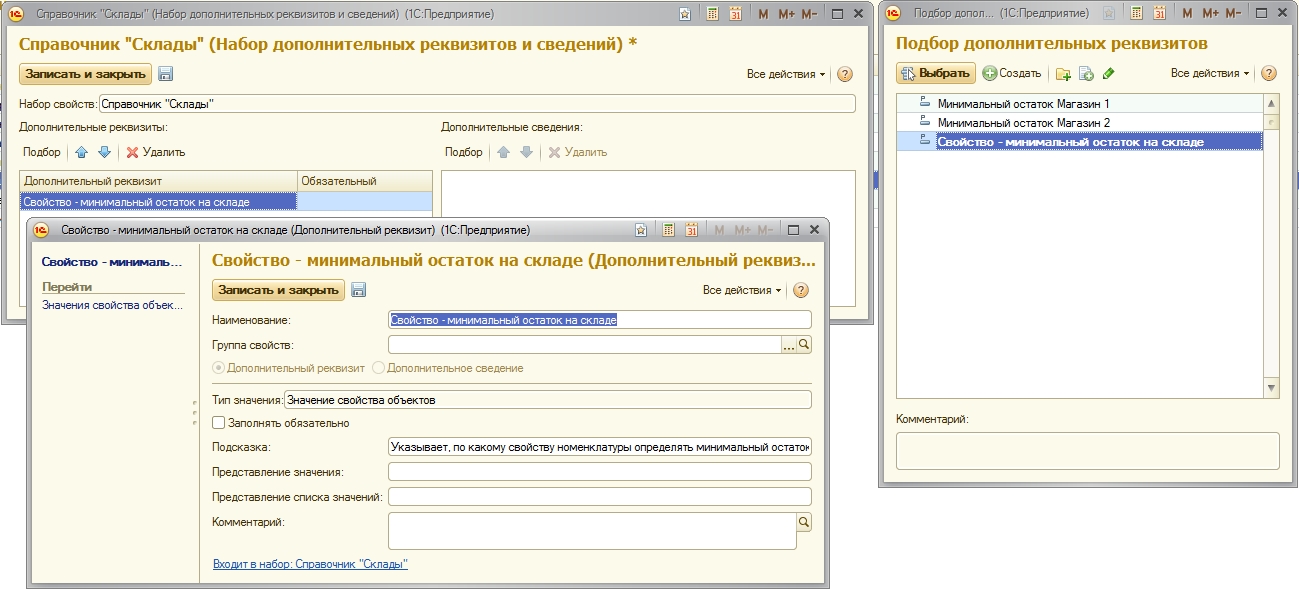Click the save diskette icon next to Записать и закрыть
Viewport: 1299px width, 590px height.
click(360, 290)
